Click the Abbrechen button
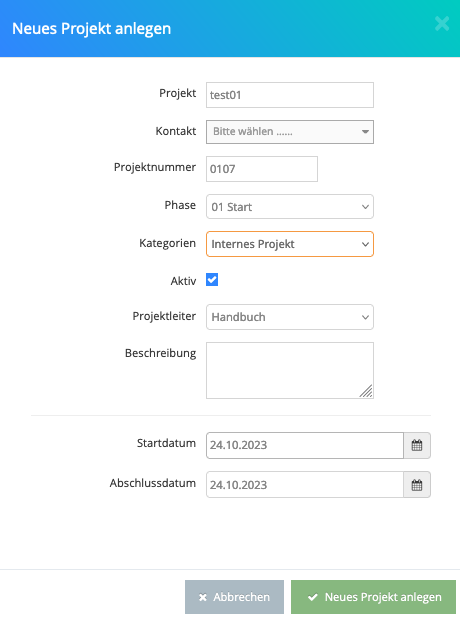 point(234,597)
